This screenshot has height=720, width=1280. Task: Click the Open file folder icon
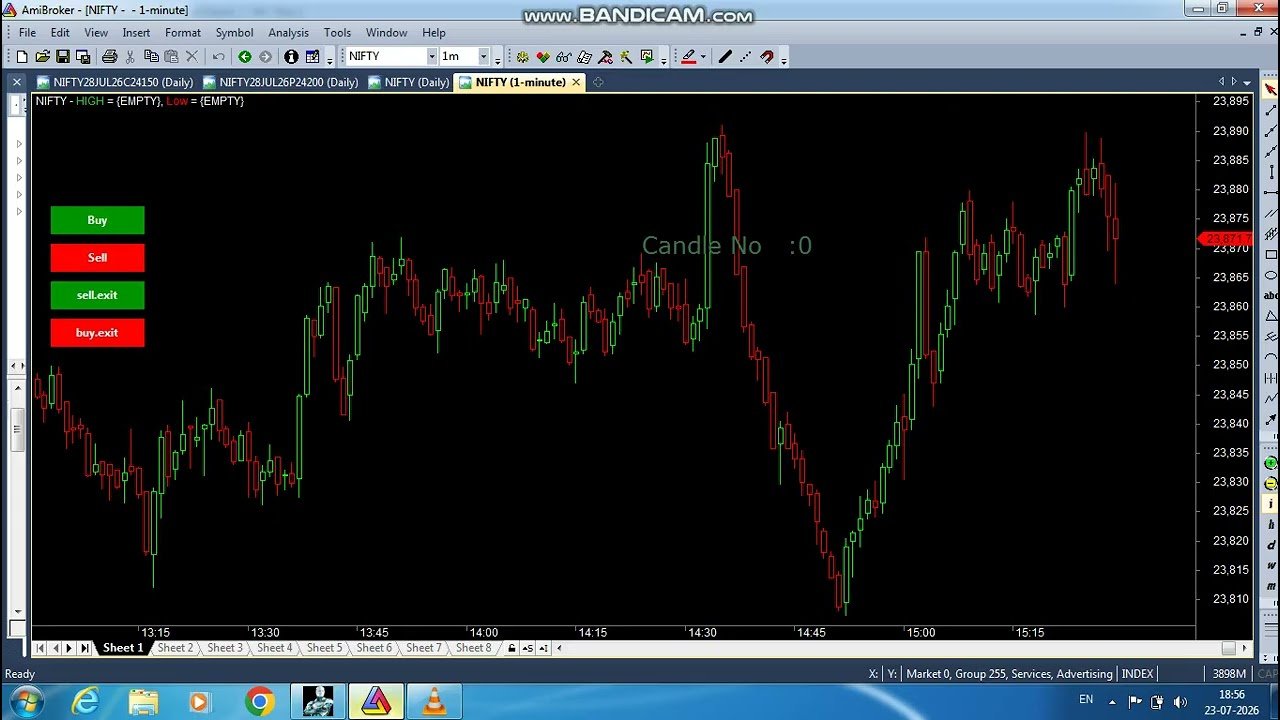(x=42, y=57)
